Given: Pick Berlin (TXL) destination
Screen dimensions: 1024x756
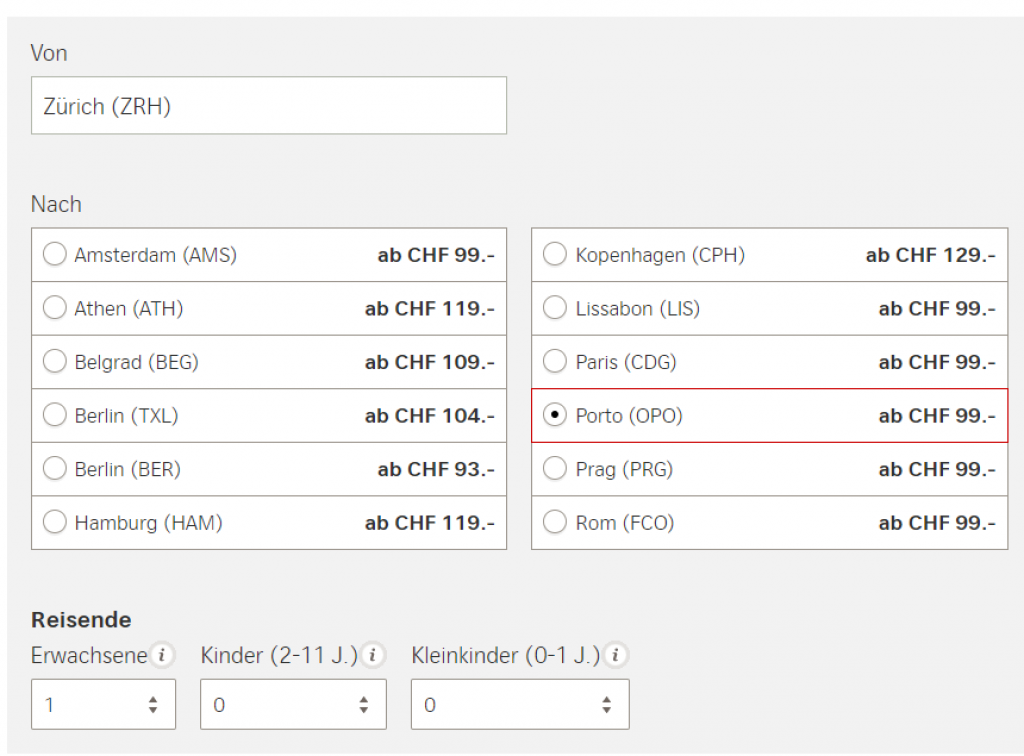Looking at the screenshot, I should (x=54, y=416).
